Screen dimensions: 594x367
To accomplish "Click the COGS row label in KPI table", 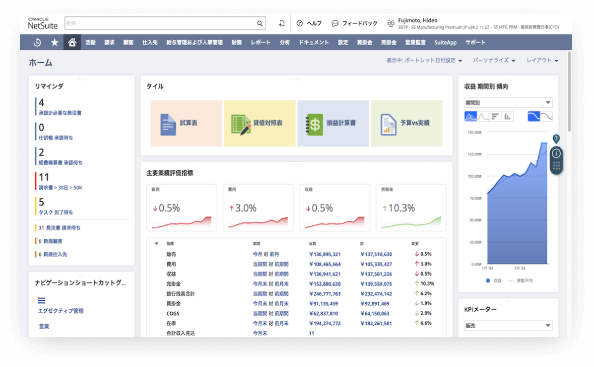I will [x=173, y=314].
